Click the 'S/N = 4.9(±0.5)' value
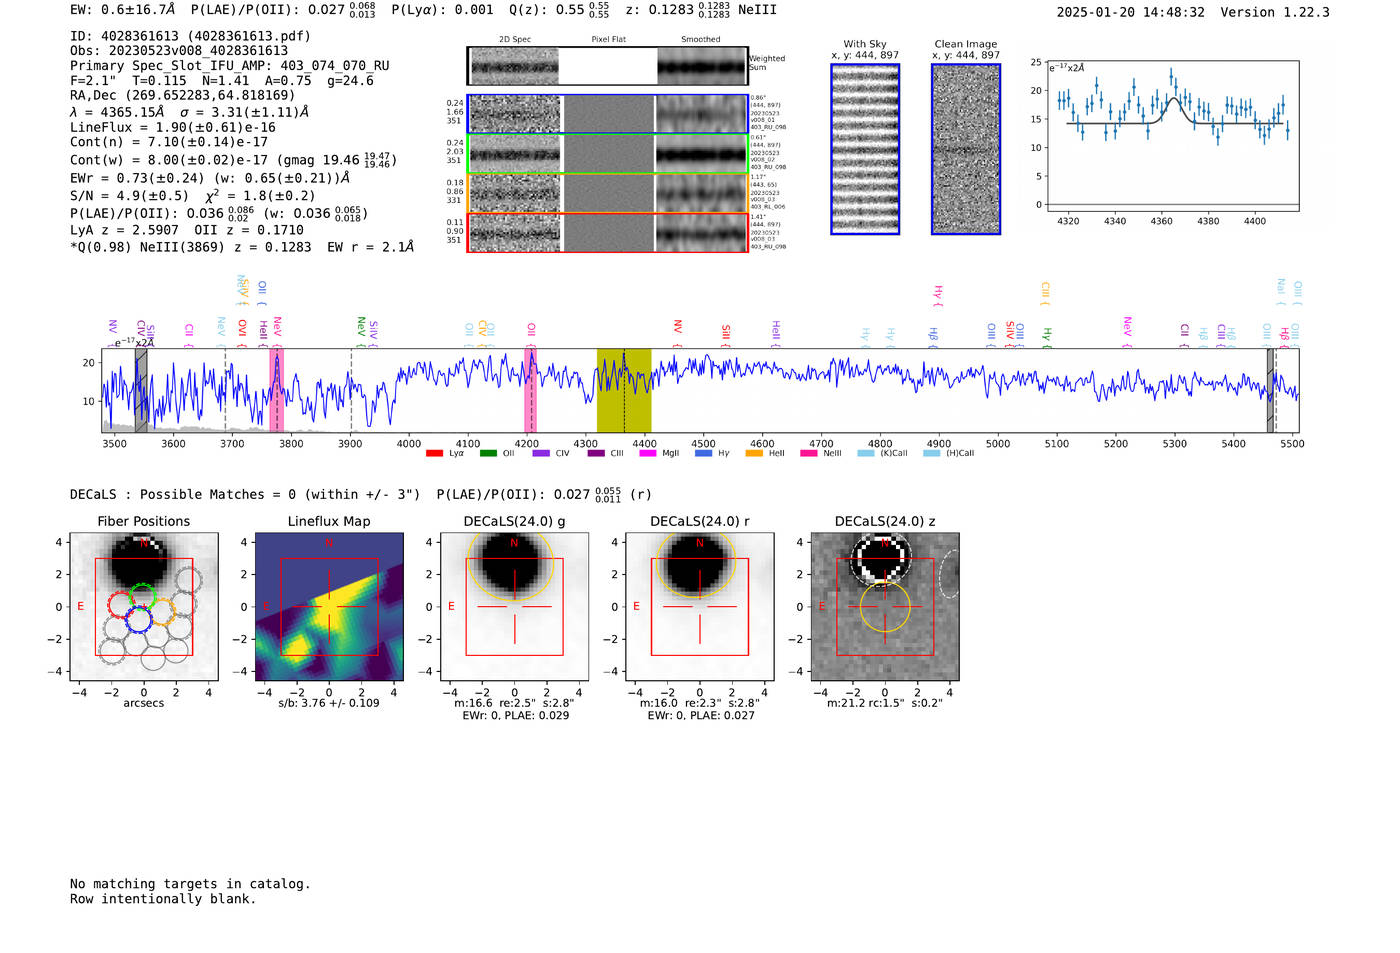This screenshot has height=953, width=1400. 129,196
